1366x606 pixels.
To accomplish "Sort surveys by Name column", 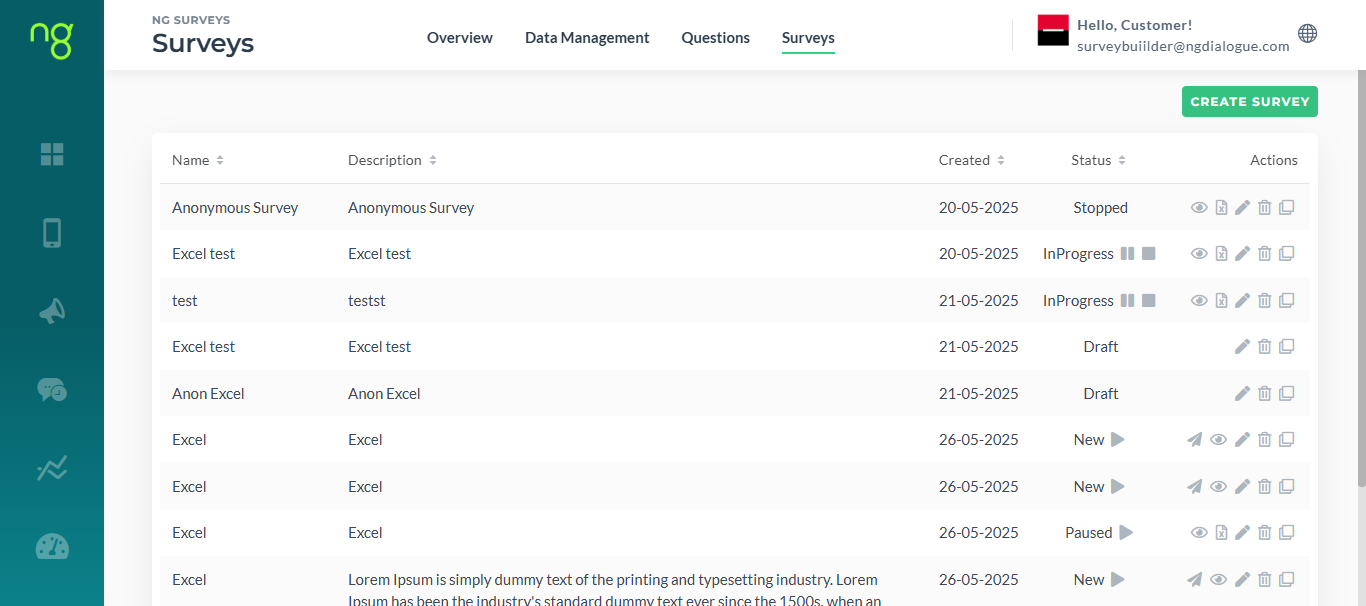I will 198,160.
